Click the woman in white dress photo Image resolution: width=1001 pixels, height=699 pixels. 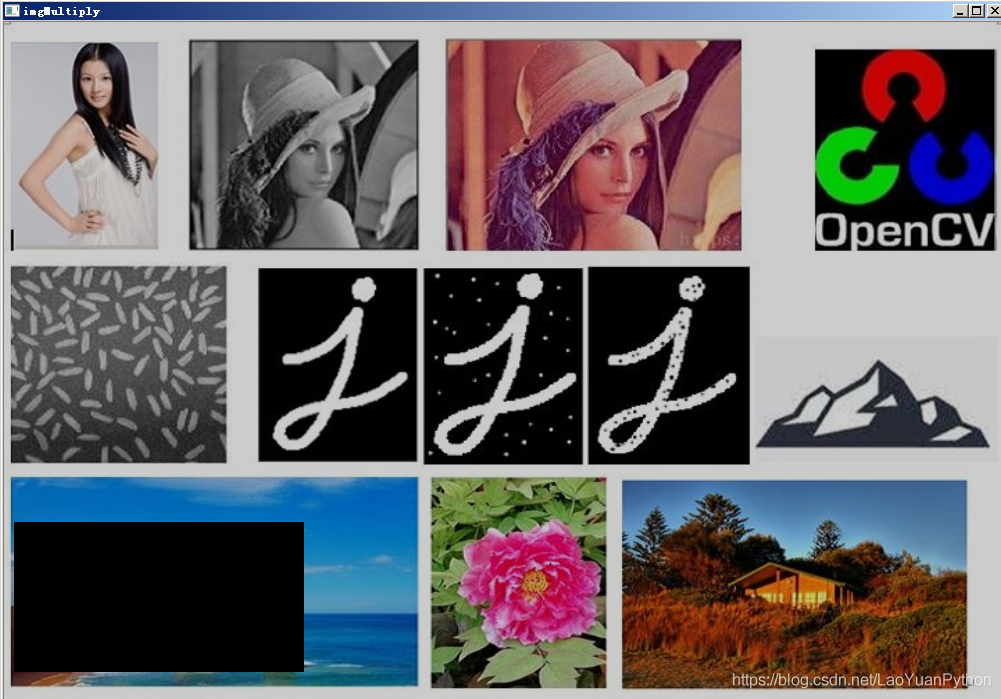(84, 145)
